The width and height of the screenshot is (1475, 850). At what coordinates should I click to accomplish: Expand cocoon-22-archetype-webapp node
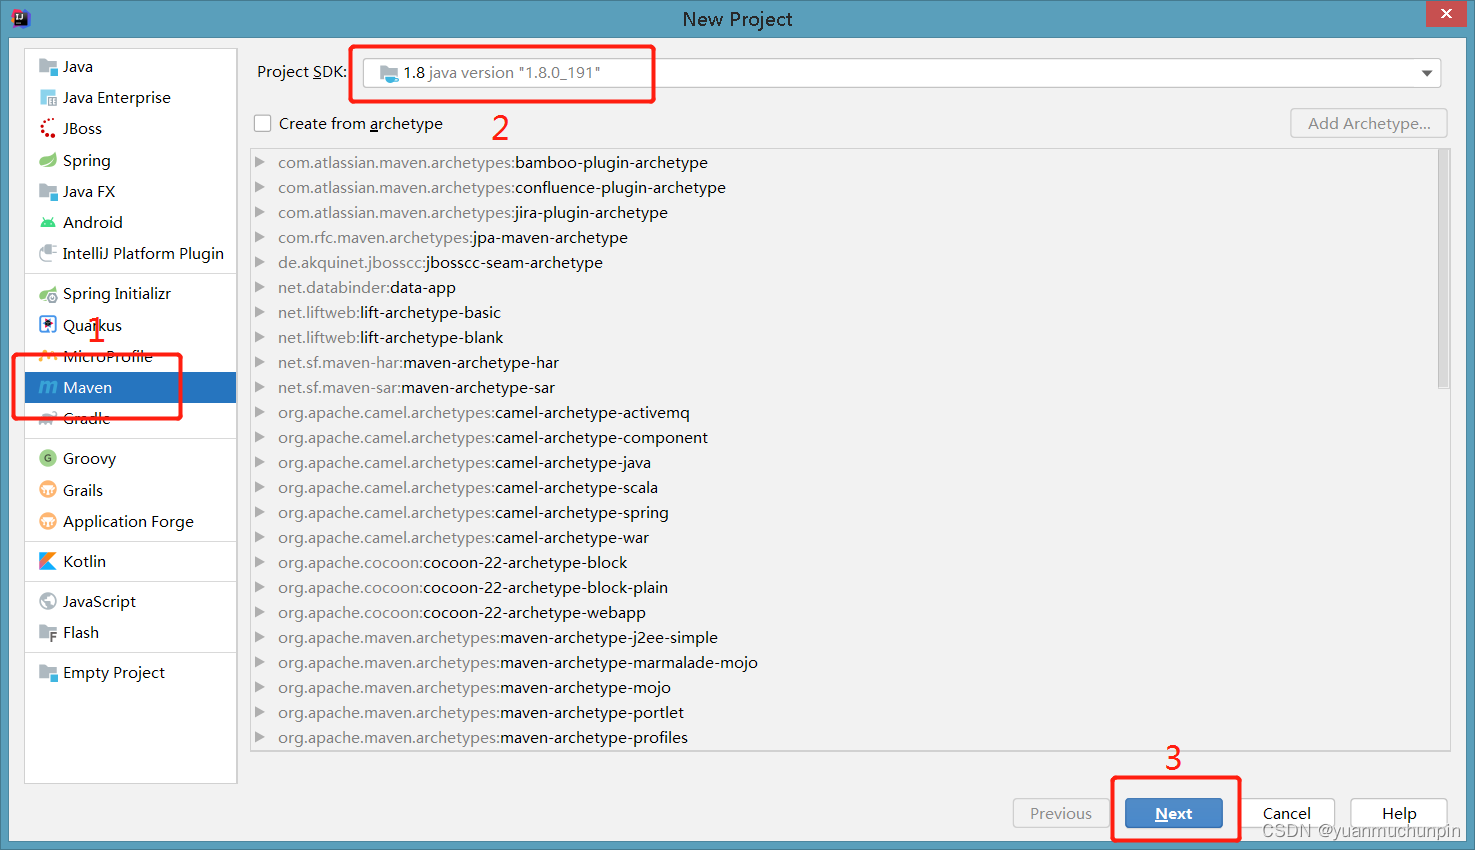point(260,612)
